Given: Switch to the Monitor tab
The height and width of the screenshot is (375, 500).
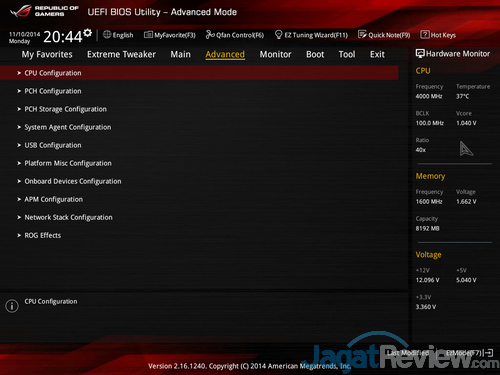Looking at the screenshot, I should tap(275, 54).
